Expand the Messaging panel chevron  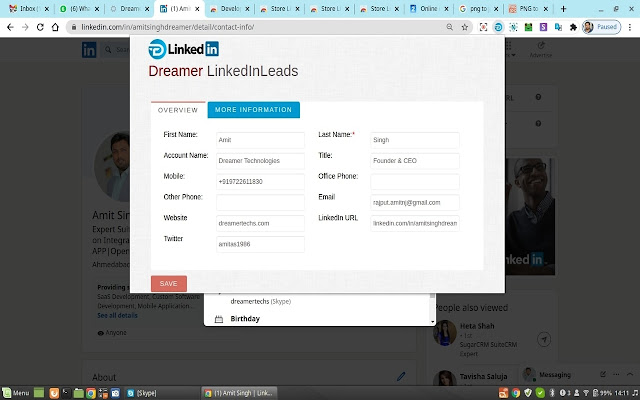click(x=630, y=374)
